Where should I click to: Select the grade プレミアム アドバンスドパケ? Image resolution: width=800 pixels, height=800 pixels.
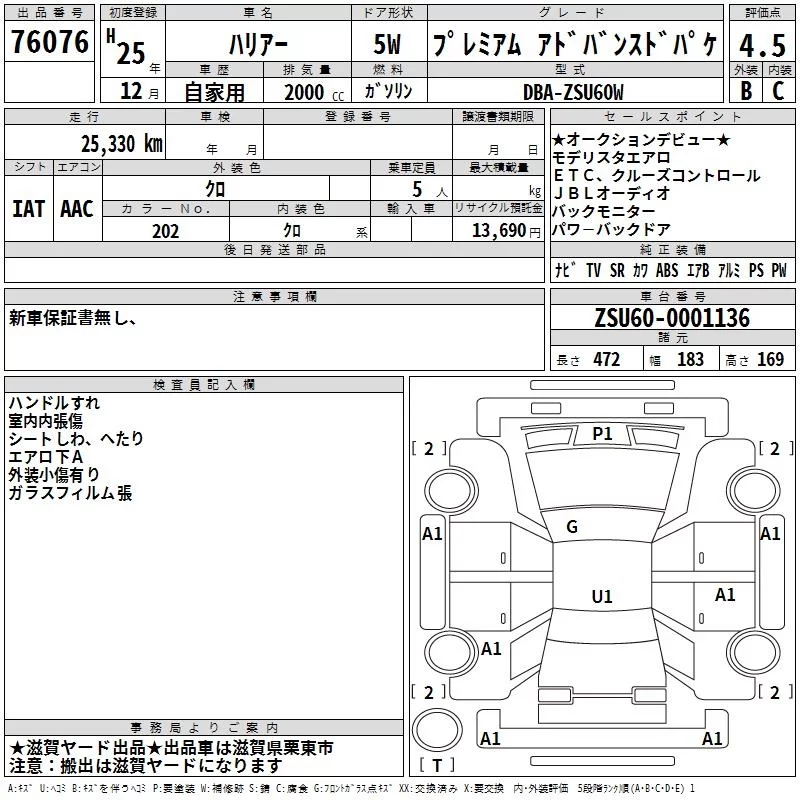(575, 44)
